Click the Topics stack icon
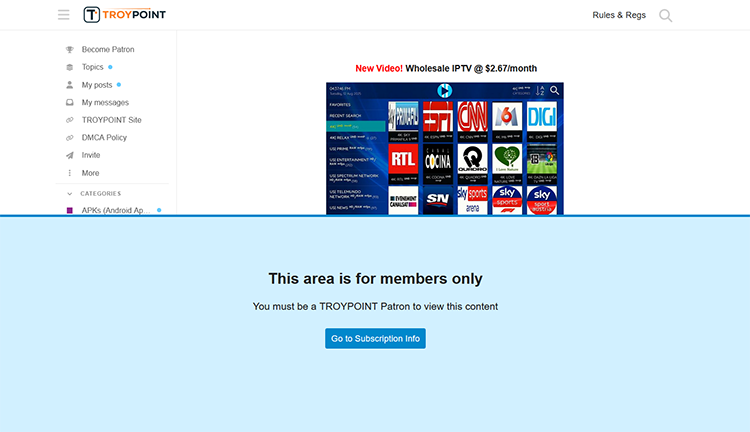The width and height of the screenshot is (750, 432). pos(69,67)
